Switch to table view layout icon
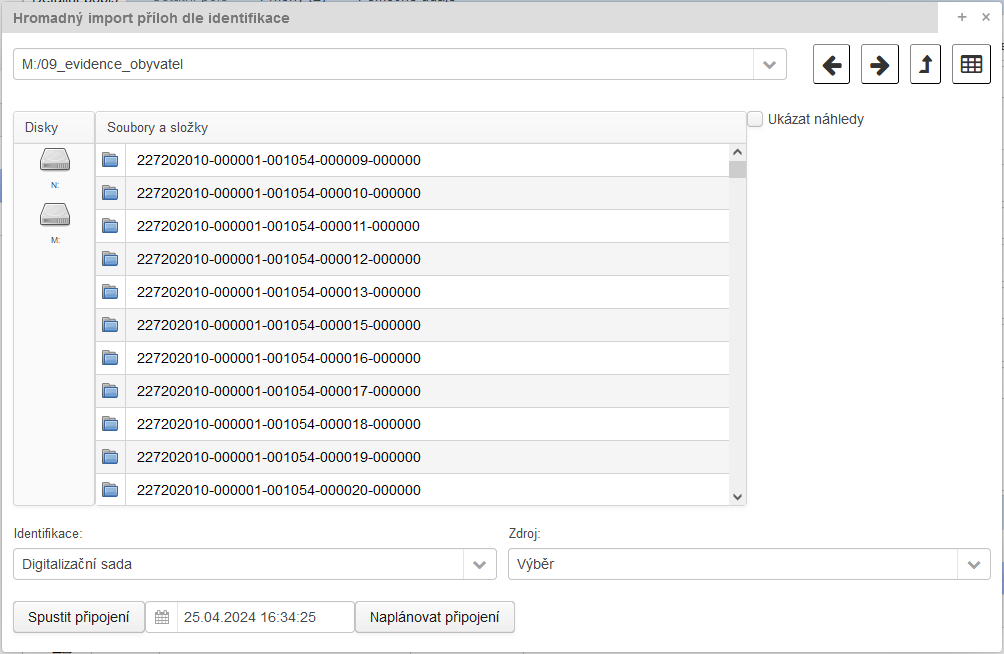1004x654 pixels. tap(971, 65)
